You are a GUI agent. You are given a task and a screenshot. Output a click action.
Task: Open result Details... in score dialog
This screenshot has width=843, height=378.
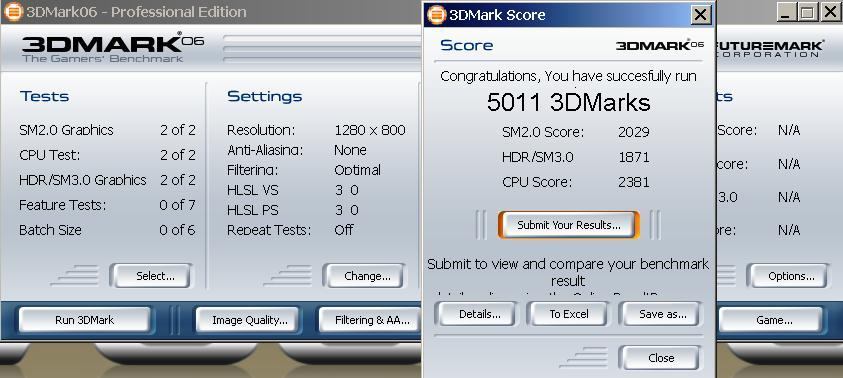[x=476, y=314]
